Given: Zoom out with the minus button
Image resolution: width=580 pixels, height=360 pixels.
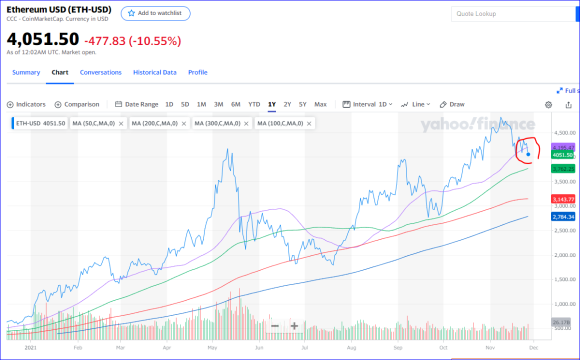Looking at the screenshot, I should (x=275, y=326).
